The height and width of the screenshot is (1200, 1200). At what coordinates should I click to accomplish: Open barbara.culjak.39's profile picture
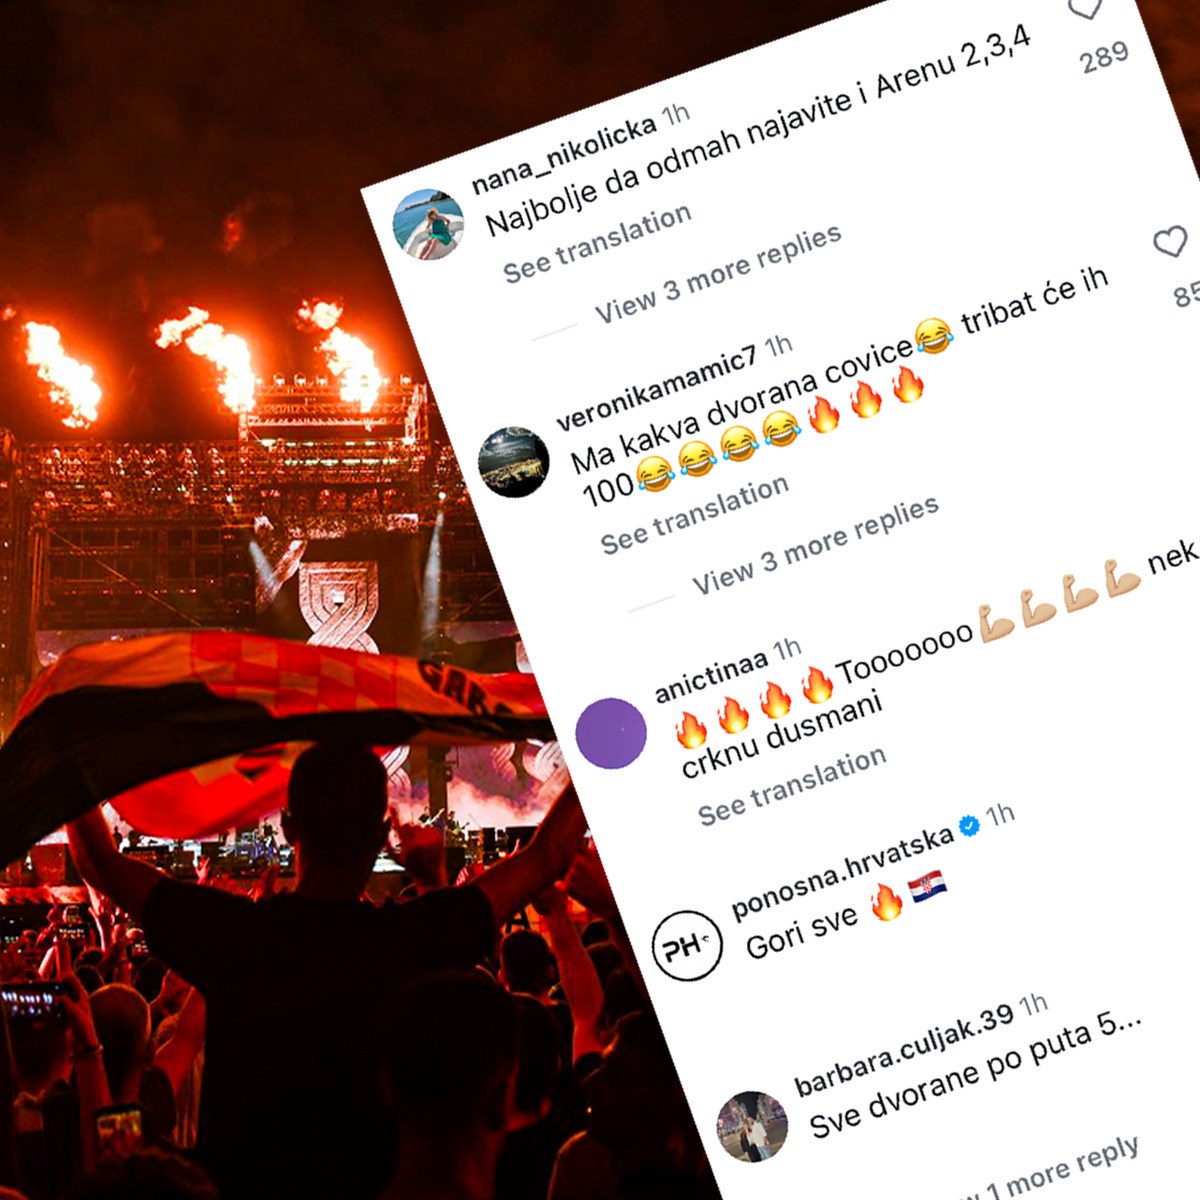coord(752,1126)
